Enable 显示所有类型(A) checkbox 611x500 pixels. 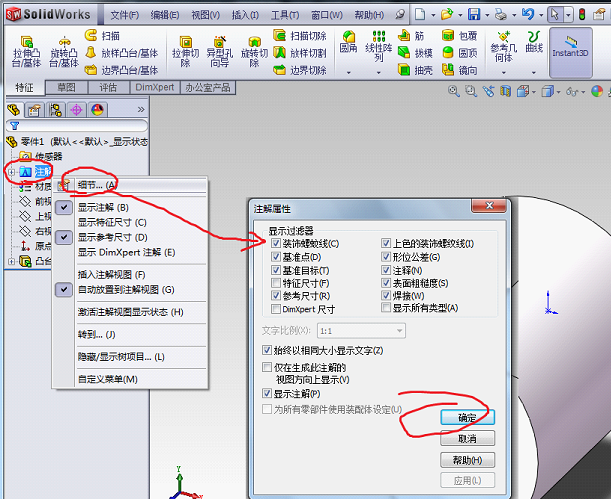click(386, 308)
